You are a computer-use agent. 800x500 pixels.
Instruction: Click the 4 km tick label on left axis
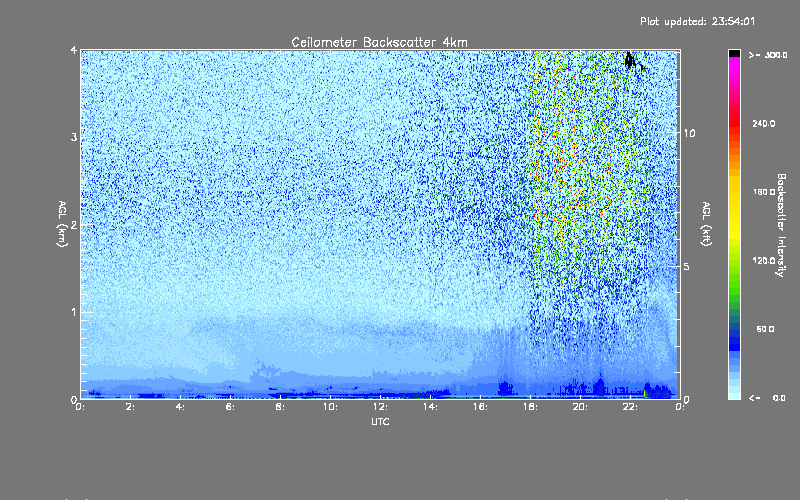pyautogui.click(x=74, y=51)
